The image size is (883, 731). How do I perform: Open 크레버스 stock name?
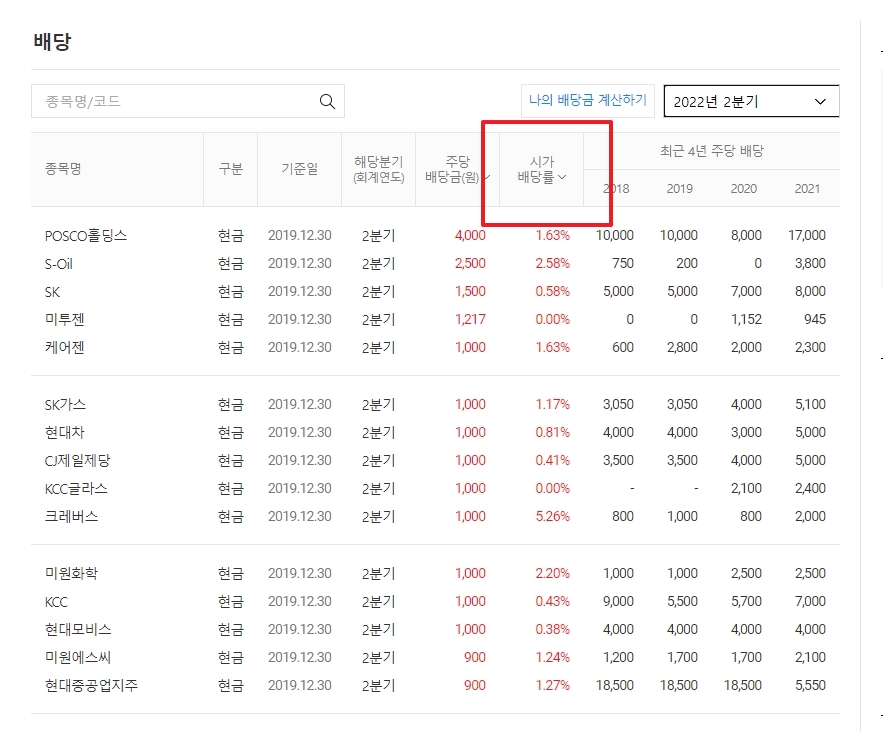tap(71, 516)
